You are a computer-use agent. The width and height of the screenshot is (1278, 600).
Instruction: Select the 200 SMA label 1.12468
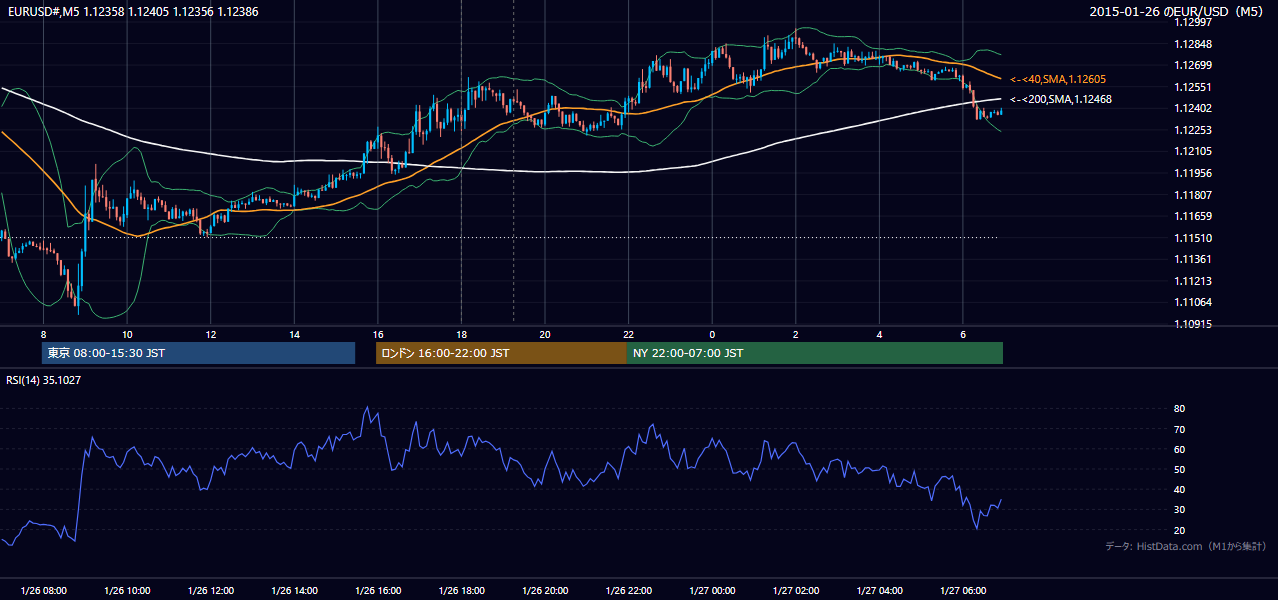coord(1061,99)
